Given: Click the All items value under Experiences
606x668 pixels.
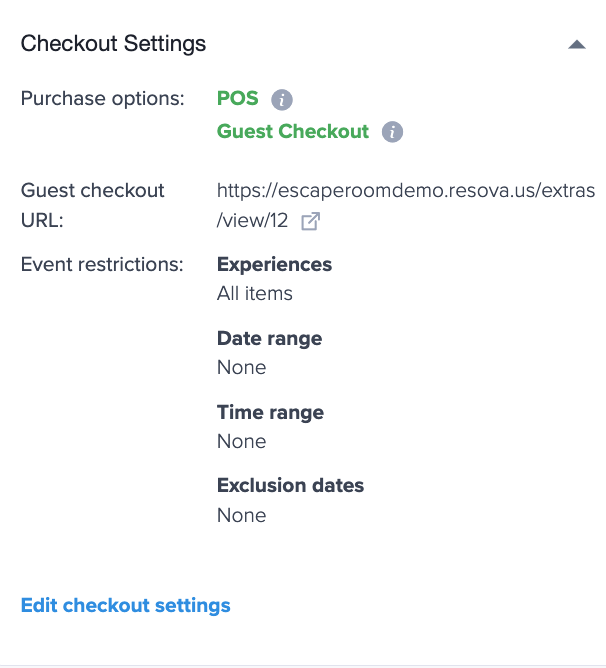Looking at the screenshot, I should point(254,294).
